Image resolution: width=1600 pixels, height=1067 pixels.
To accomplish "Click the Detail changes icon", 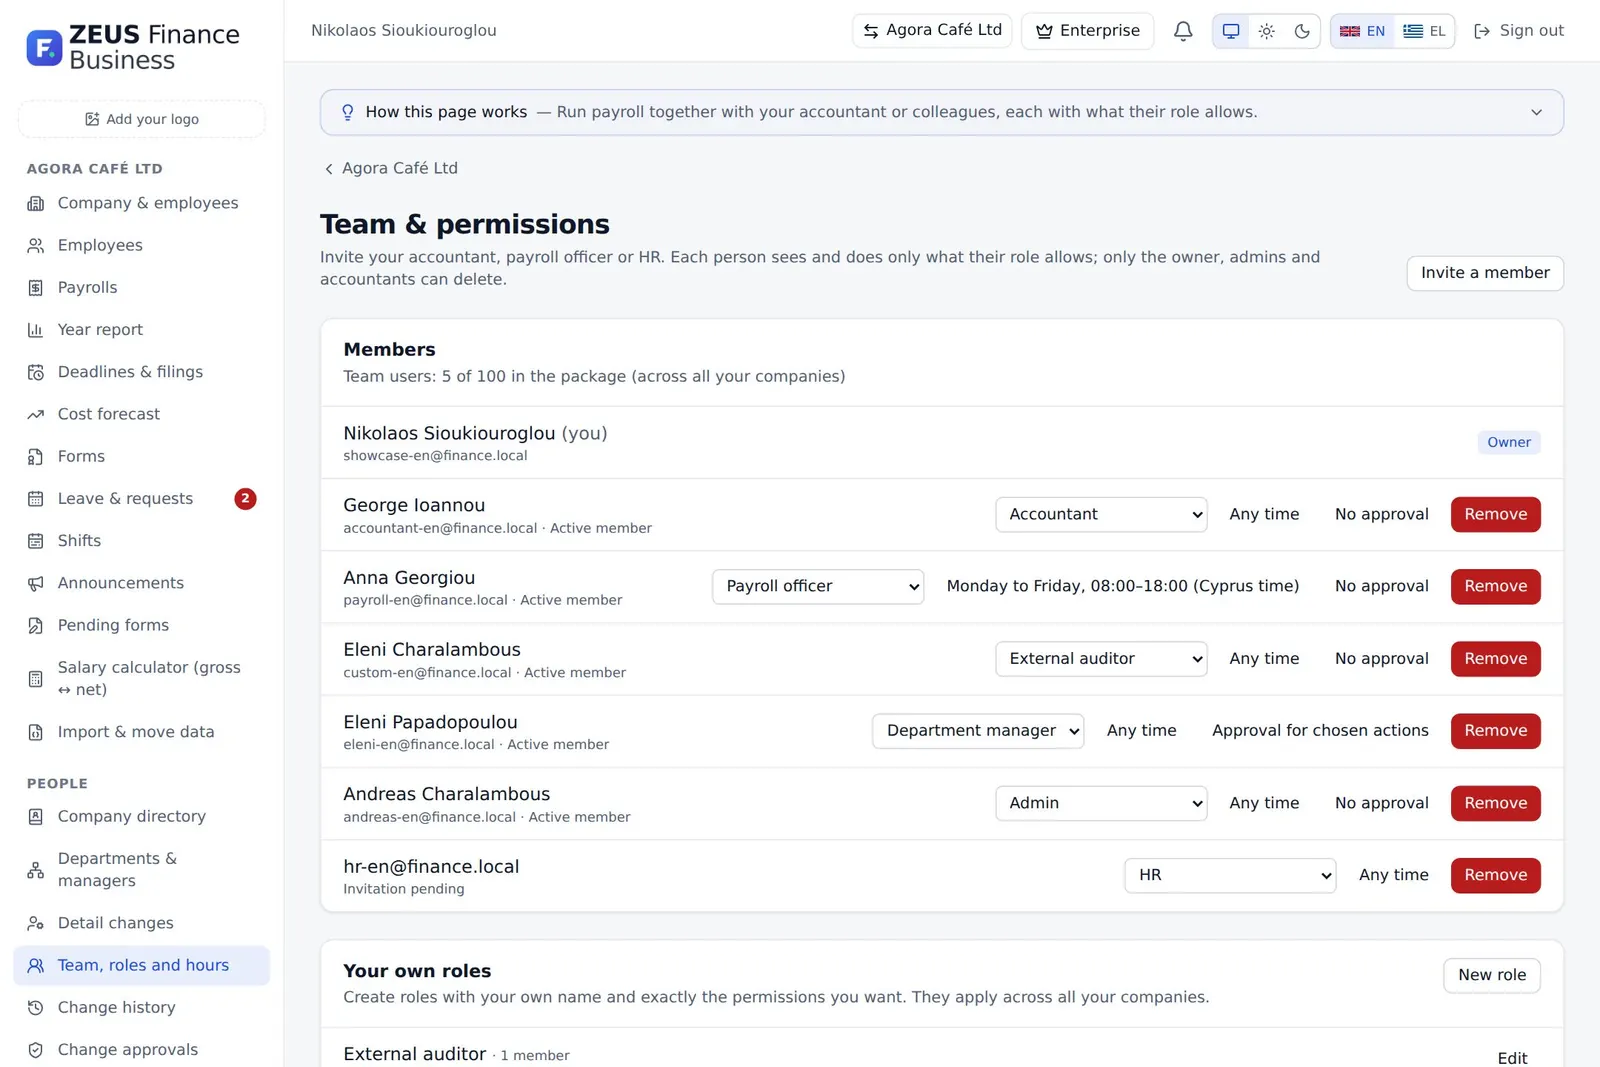I will [x=36, y=923].
